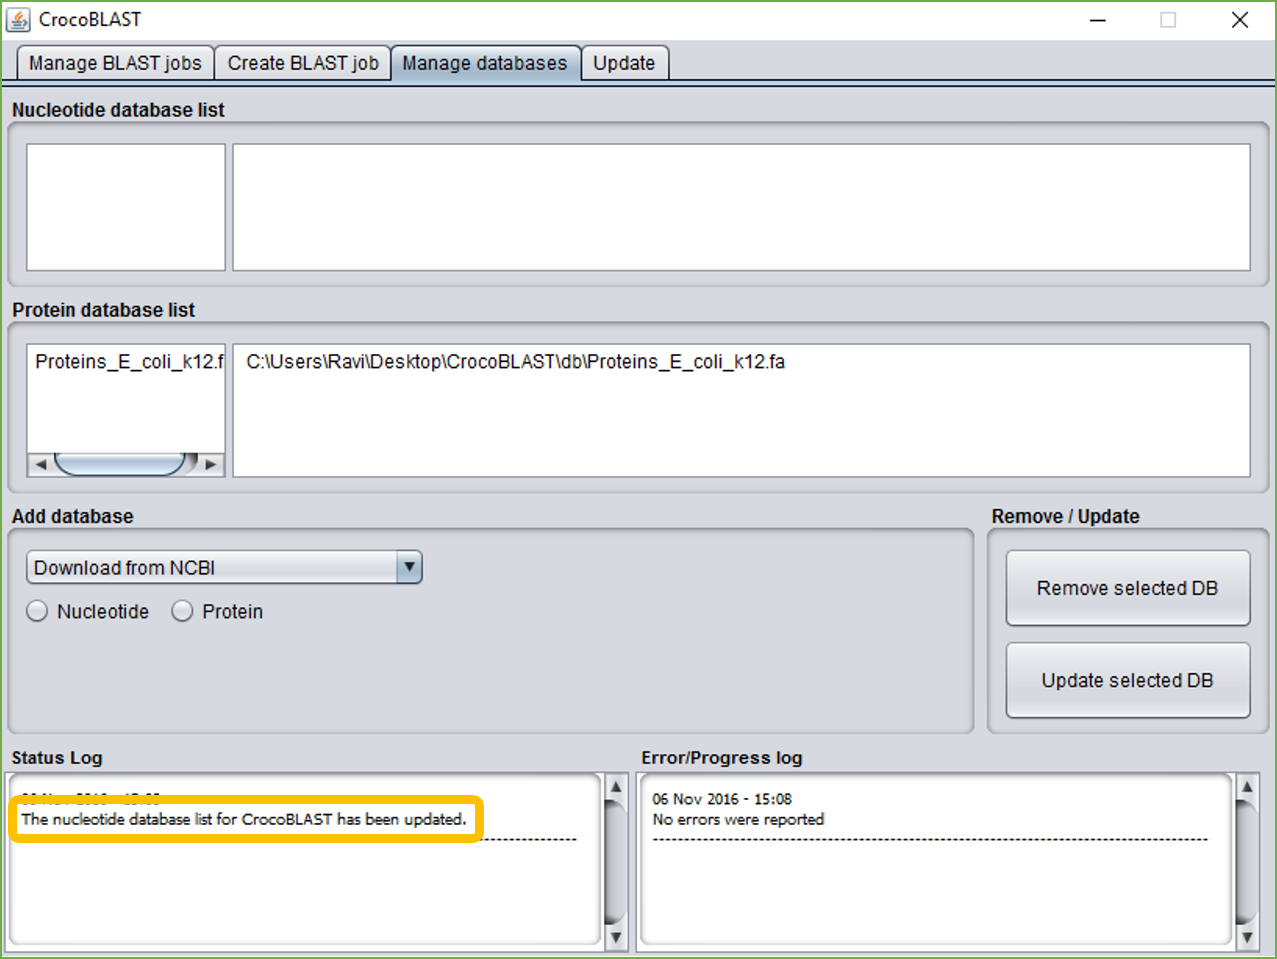Click the nucleotide database path area

(x=741, y=207)
